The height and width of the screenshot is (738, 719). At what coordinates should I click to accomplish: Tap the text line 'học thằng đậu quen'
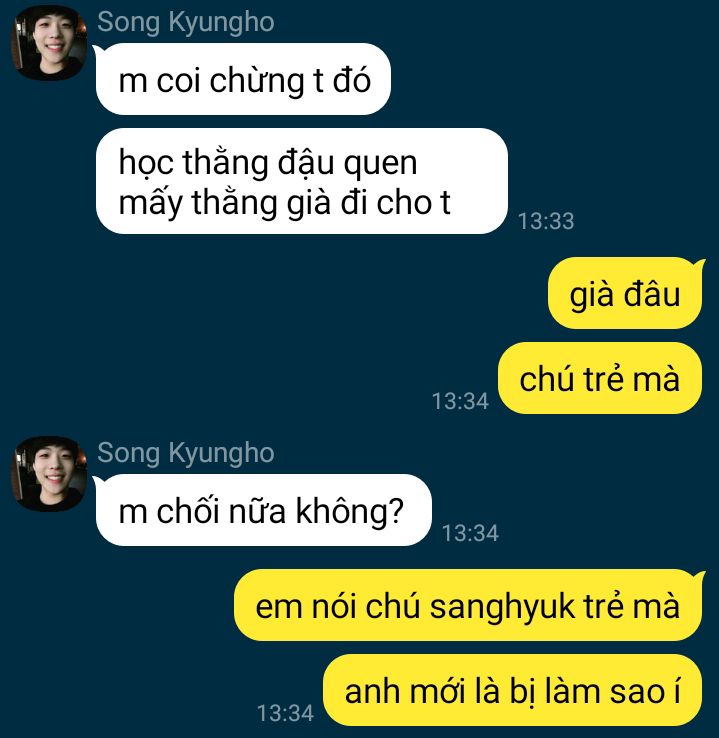268,162
